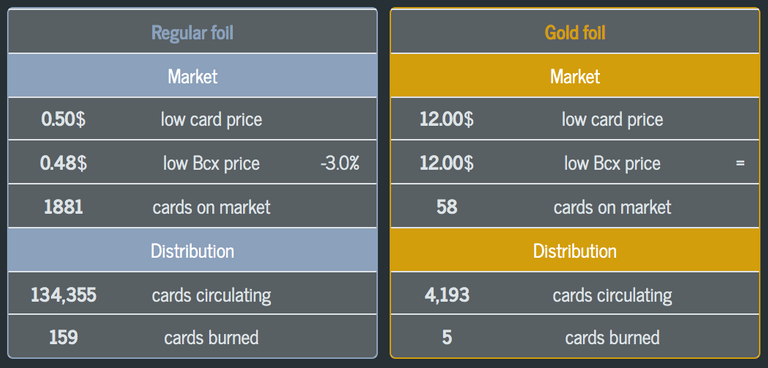The image size is (768, 368).
Task: Select the Gold foil low Bcx price label
Action: pos(612,163)
